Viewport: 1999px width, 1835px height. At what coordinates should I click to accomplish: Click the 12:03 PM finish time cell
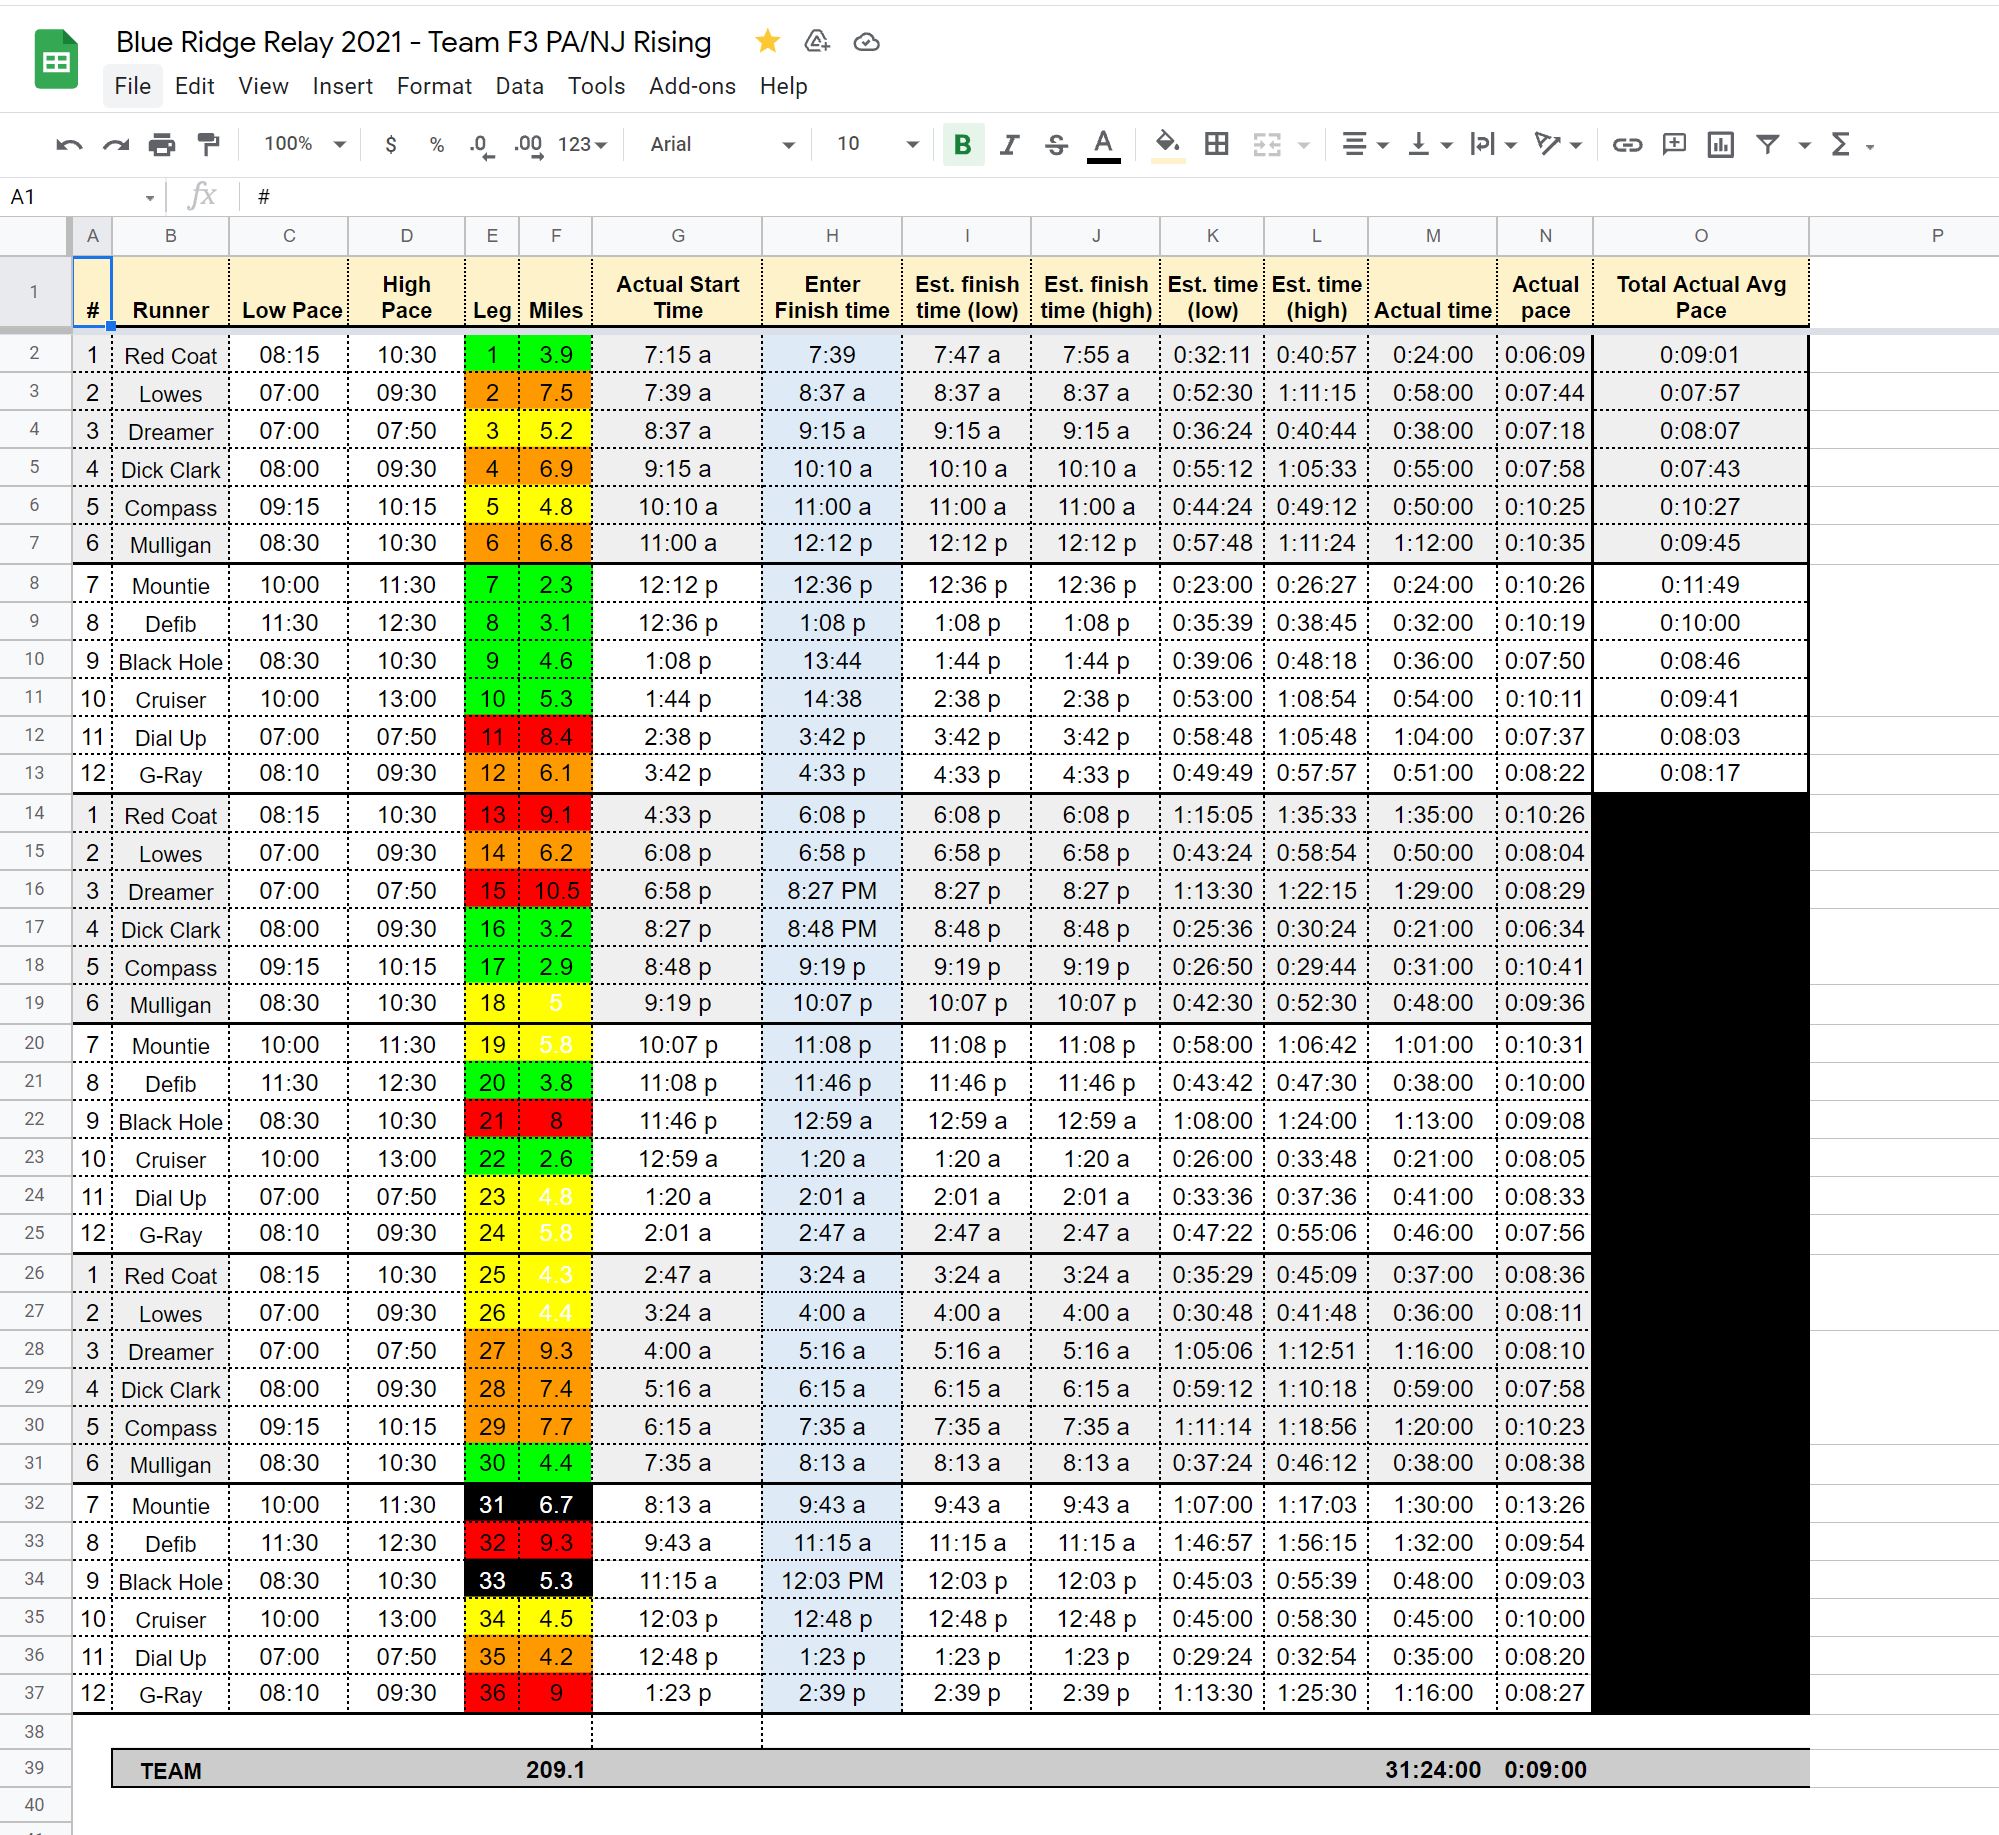tap(831, 1581)
